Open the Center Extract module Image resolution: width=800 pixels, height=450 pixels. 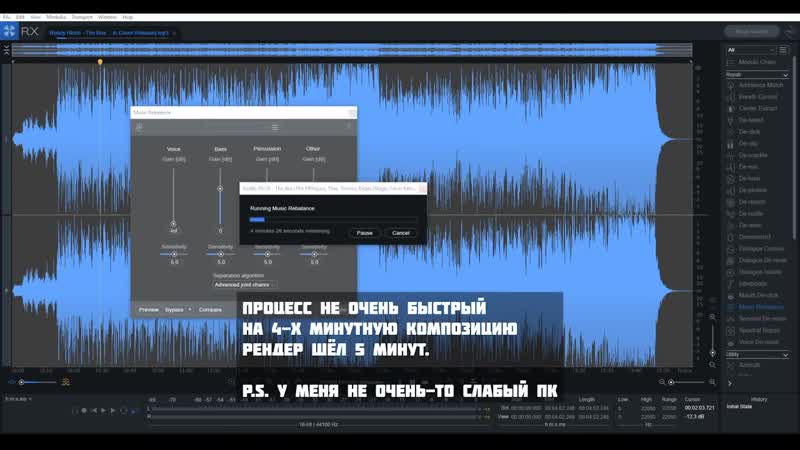pos(759,108)
